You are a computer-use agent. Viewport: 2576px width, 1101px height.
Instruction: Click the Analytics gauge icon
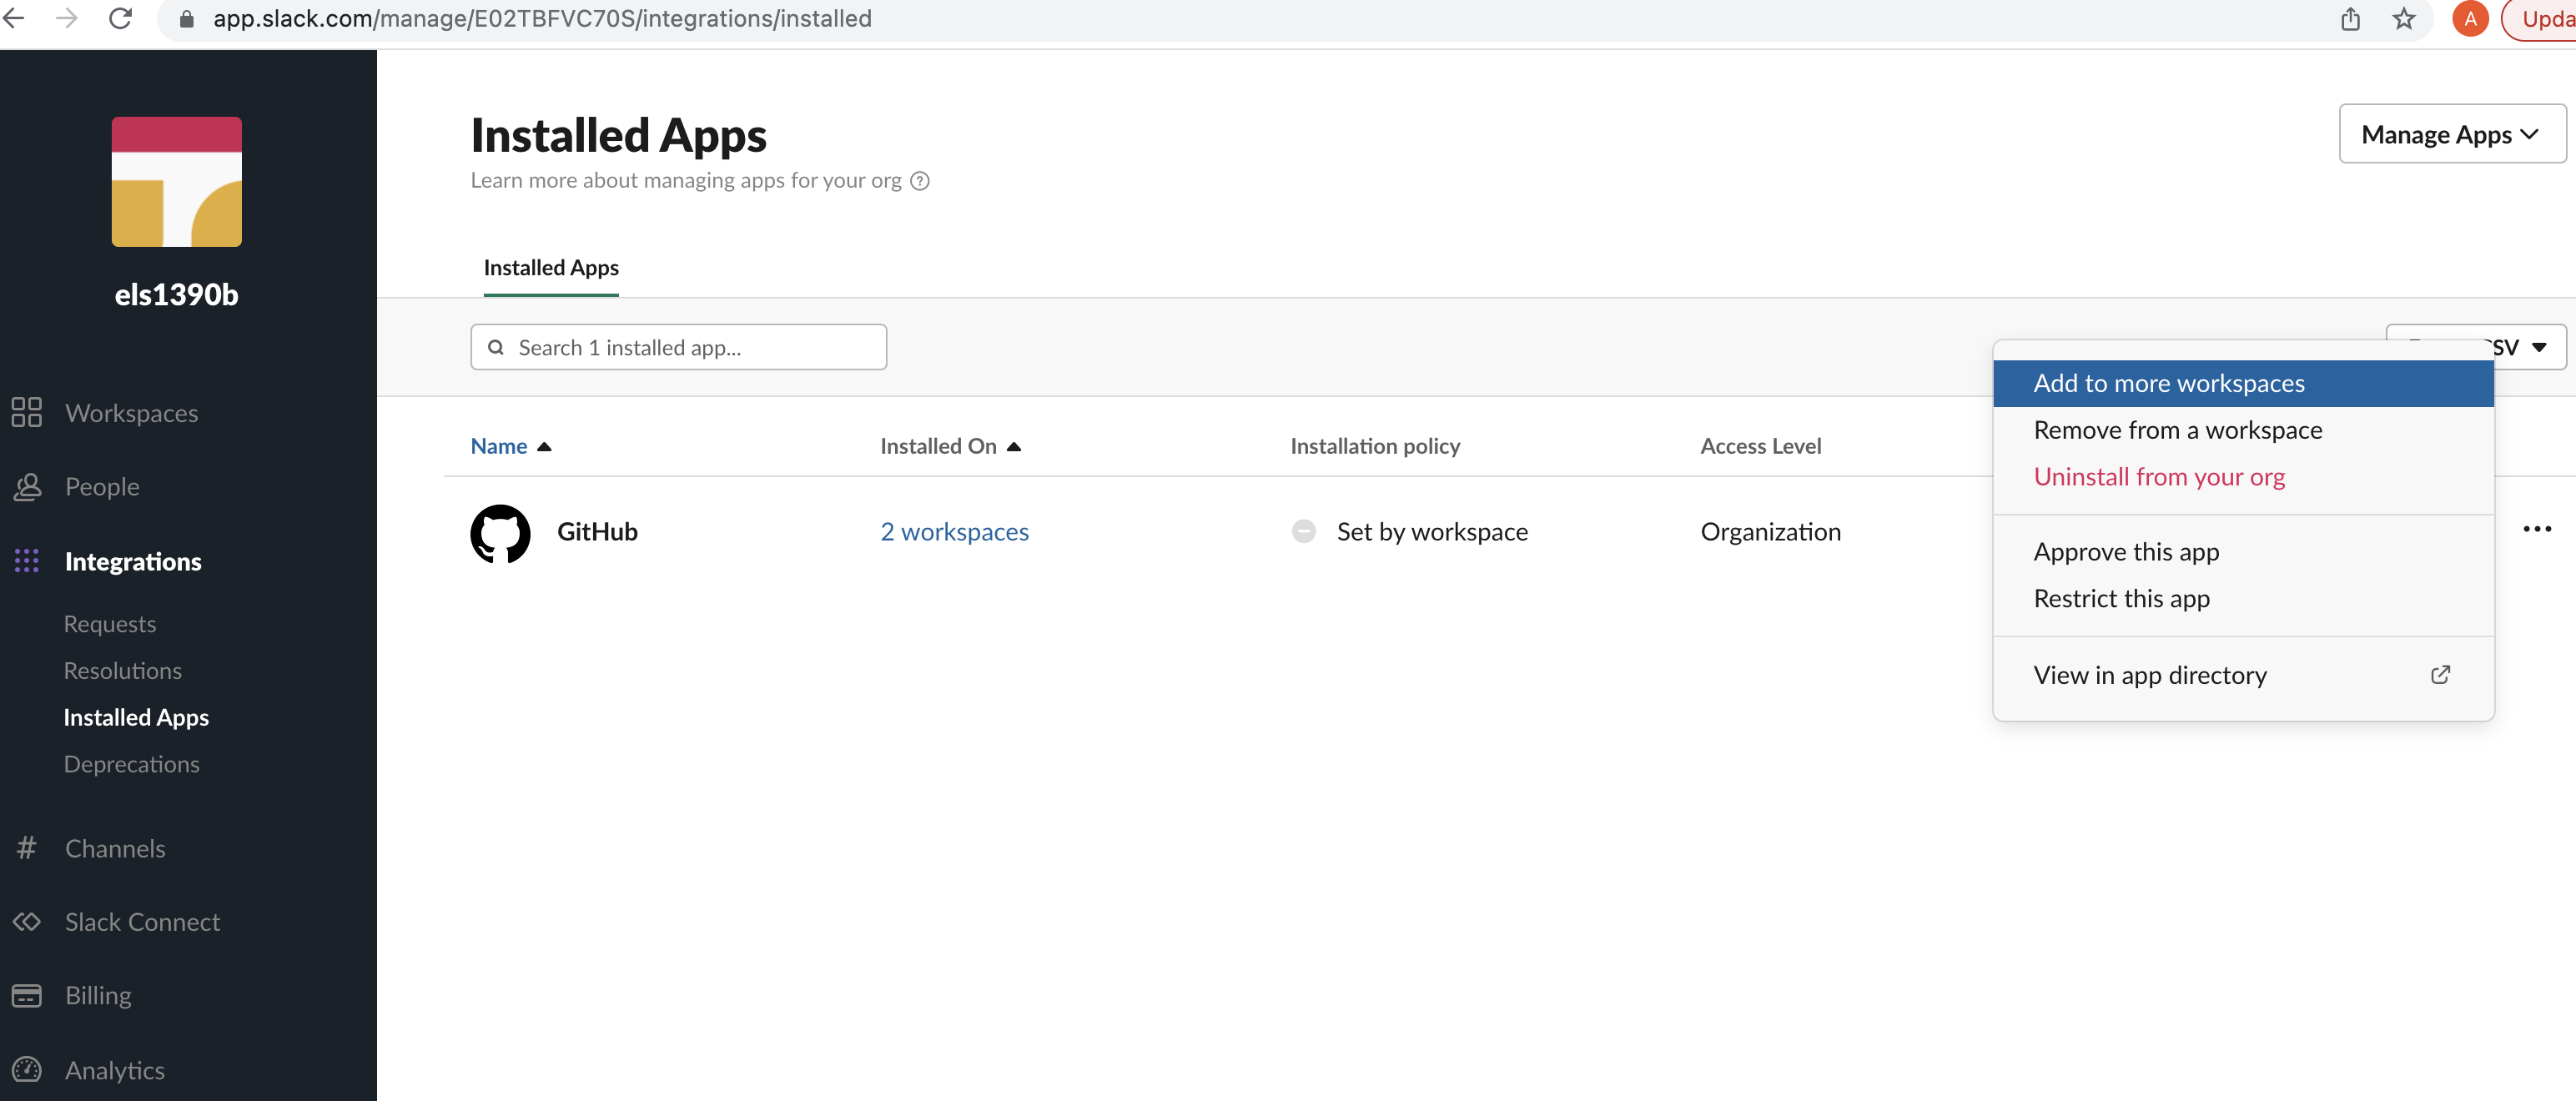coord(27,1069)
